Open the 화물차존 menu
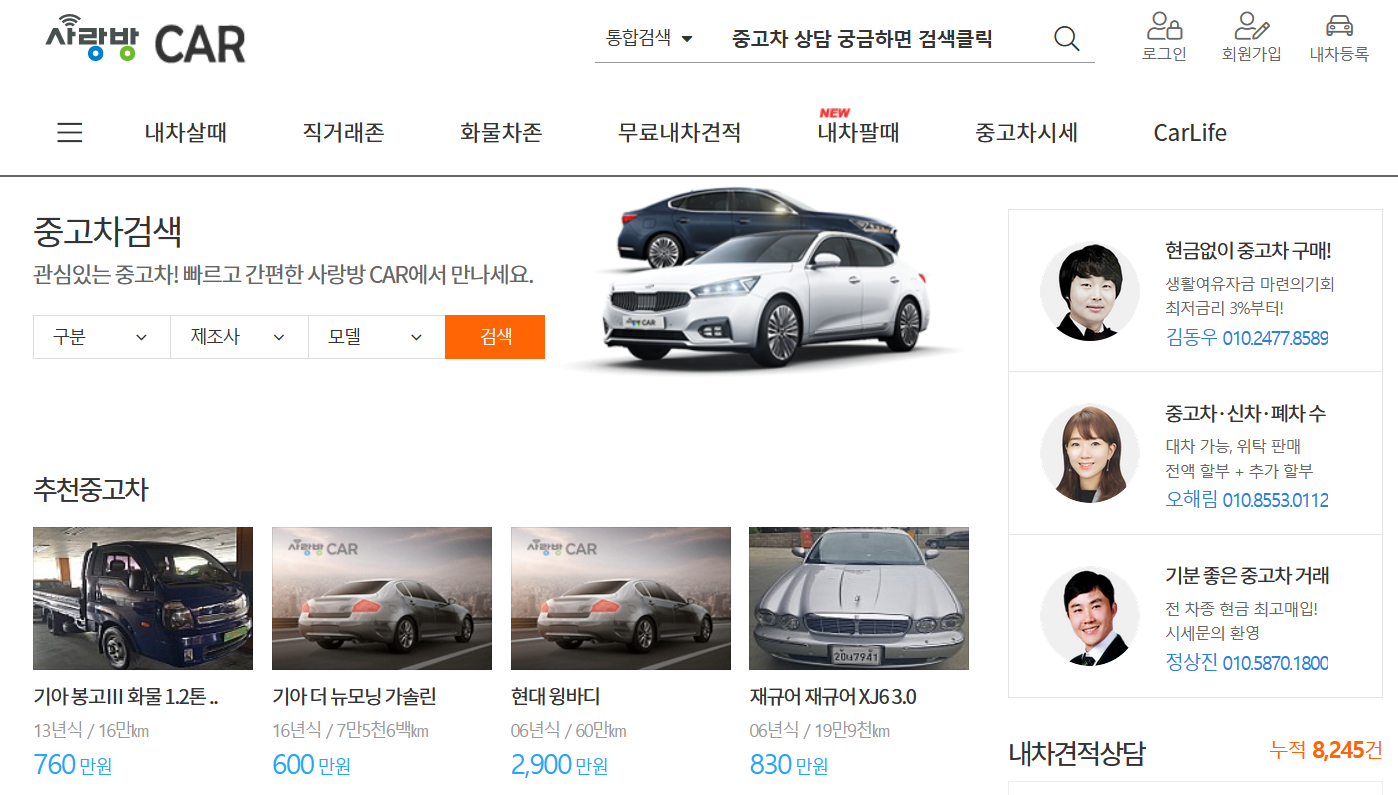The image size is (1398, 795). pyautogui.click(x=501, y=132)
